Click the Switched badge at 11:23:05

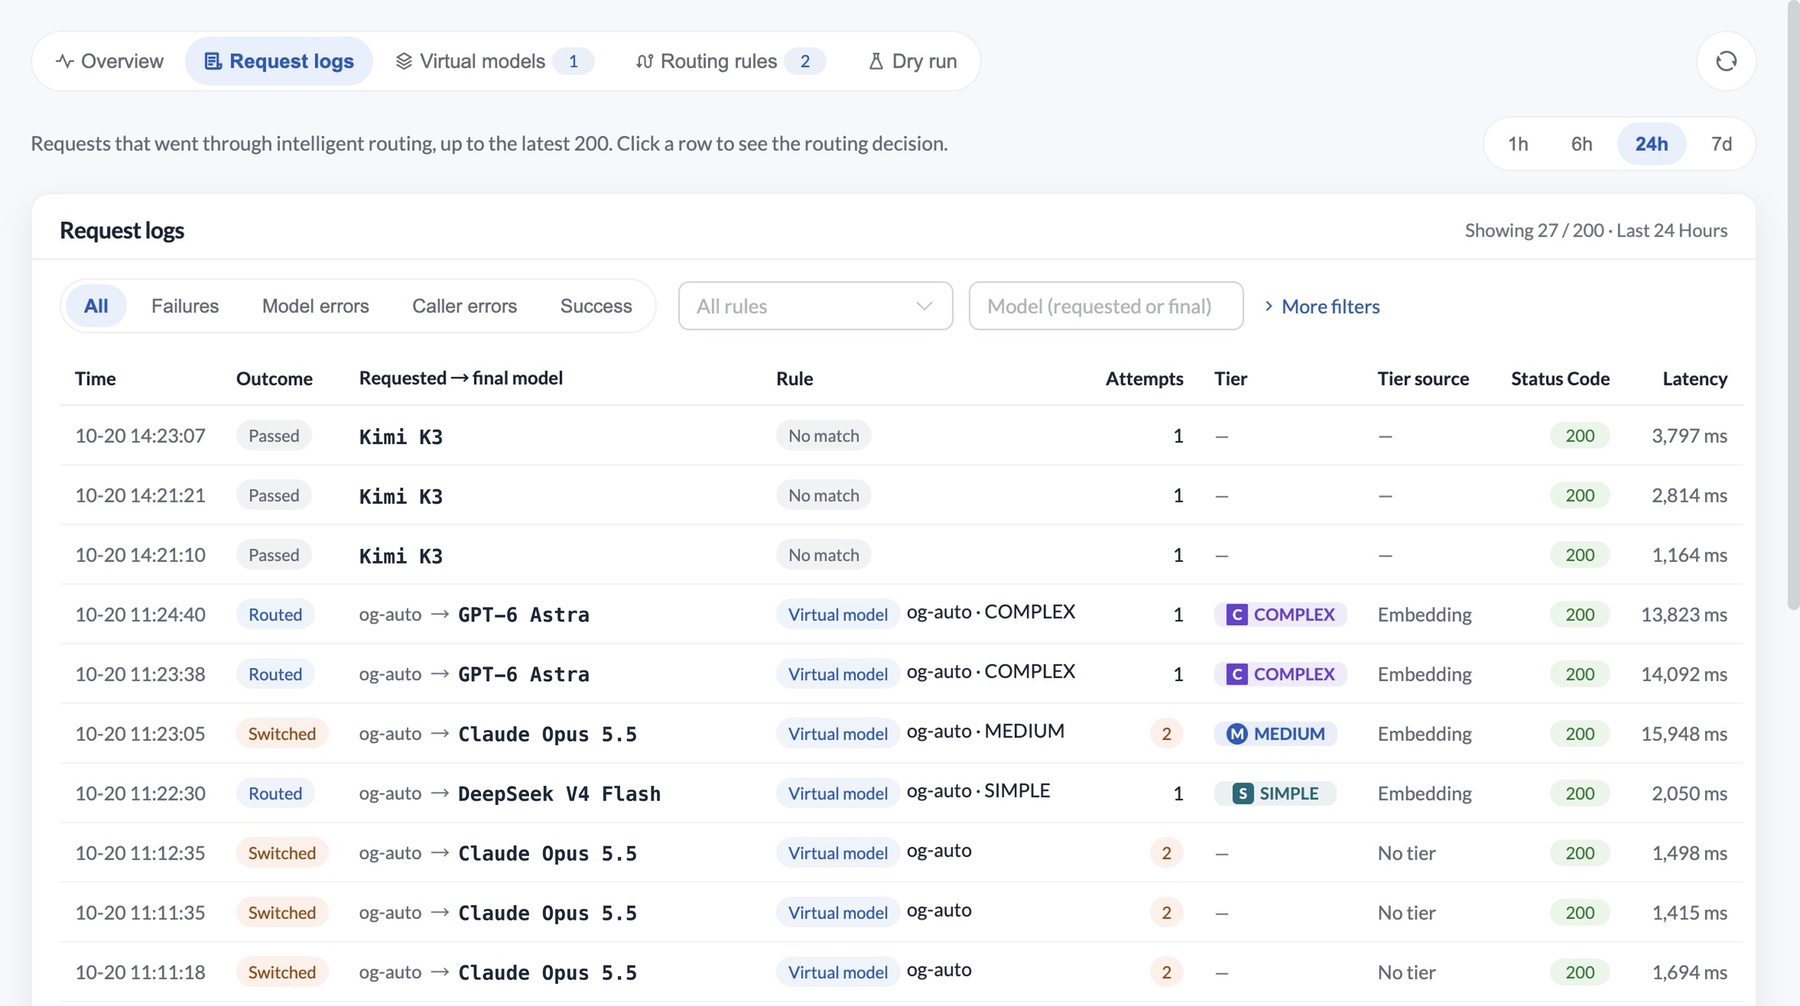pyautogui.click(x=282, y=734)
